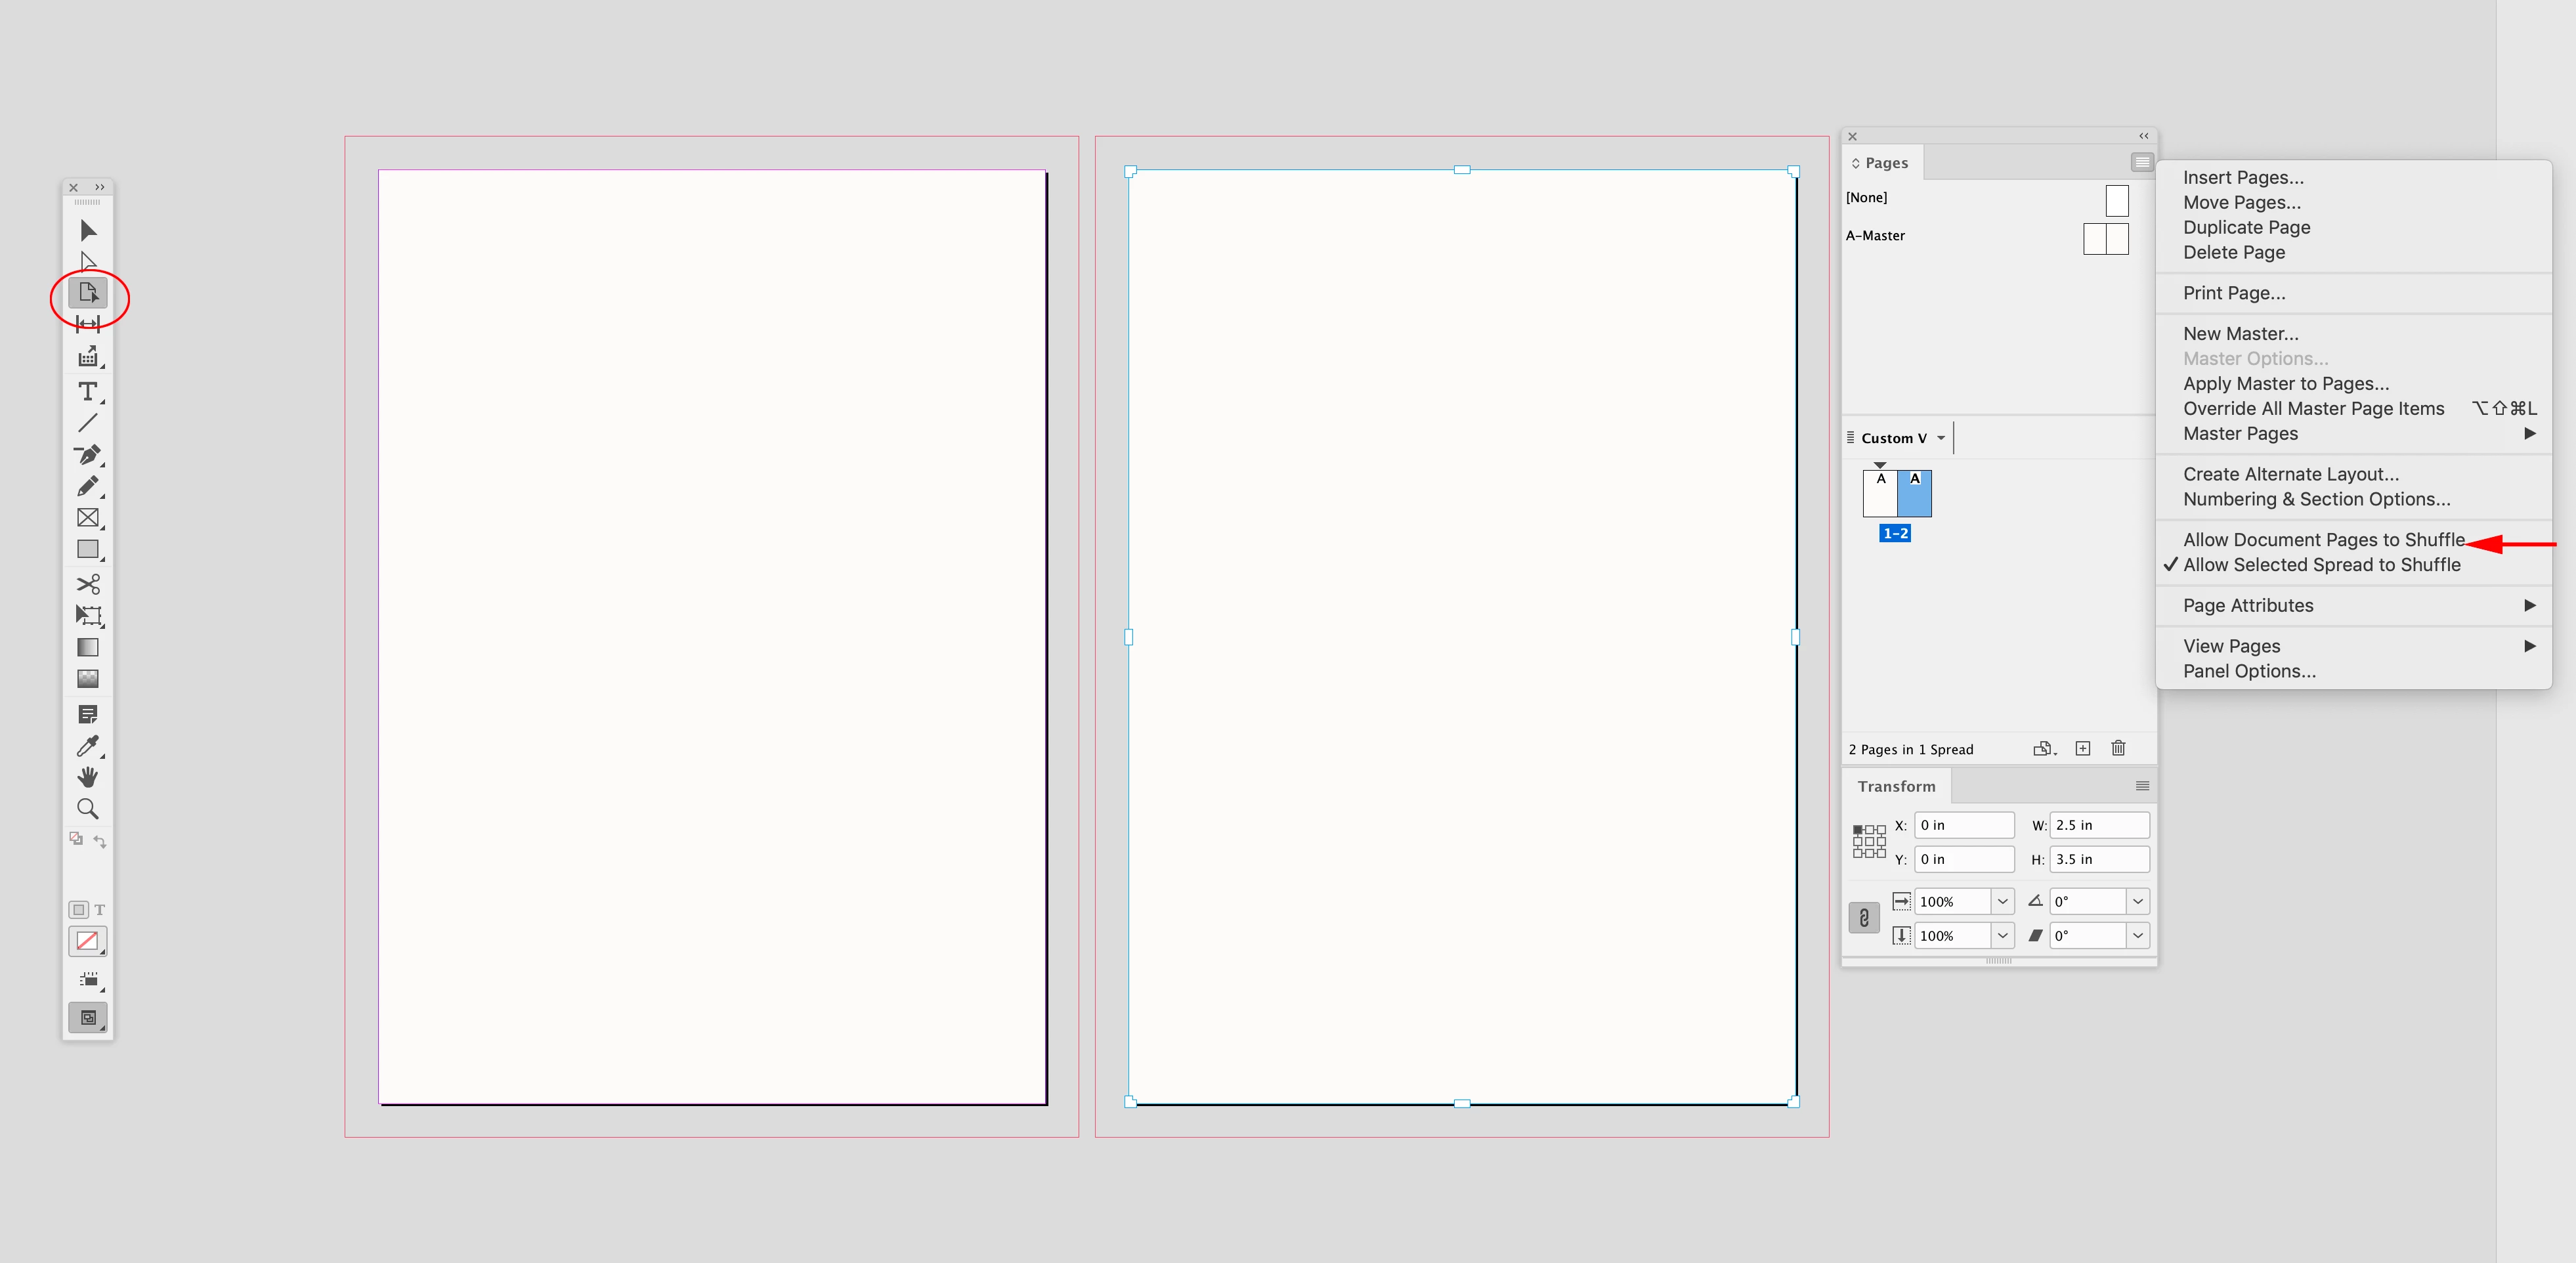Select the Pen tool
This screenshot has height=1263, width=2576.
pos(88,455)
